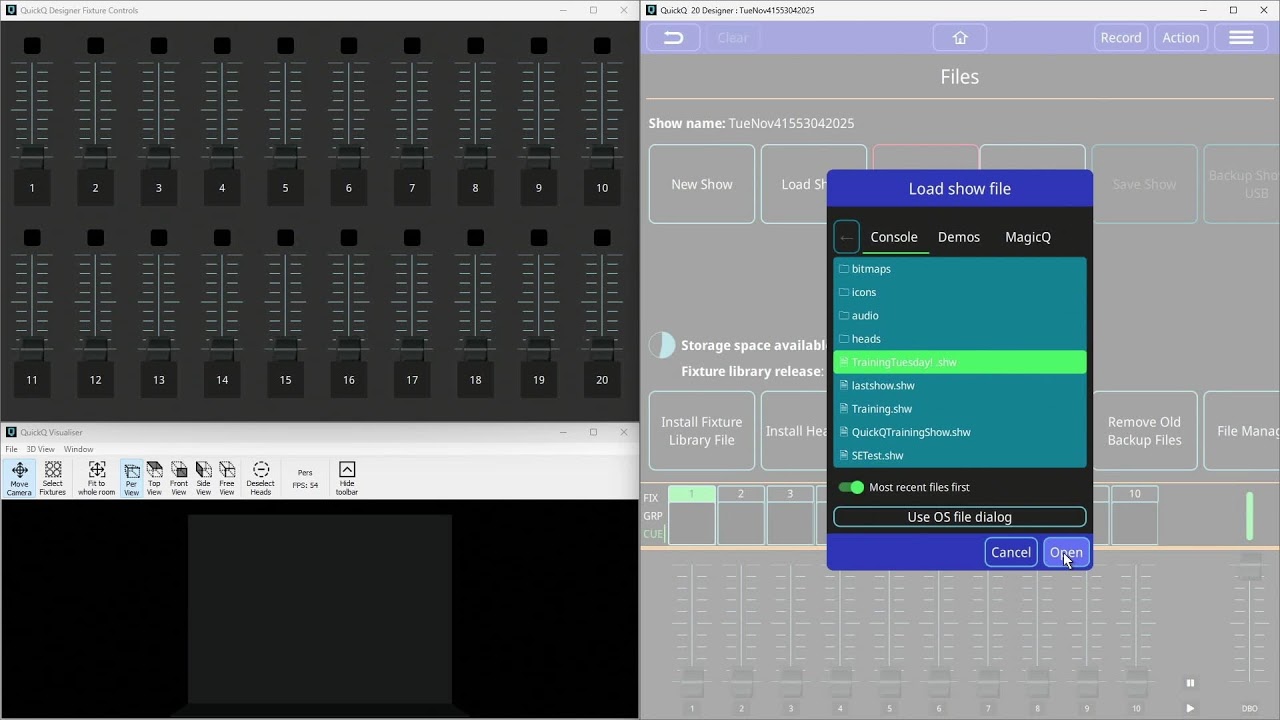Click the Save Show button
This screenshot has width=1280, height=720.
click(1144, 184)
